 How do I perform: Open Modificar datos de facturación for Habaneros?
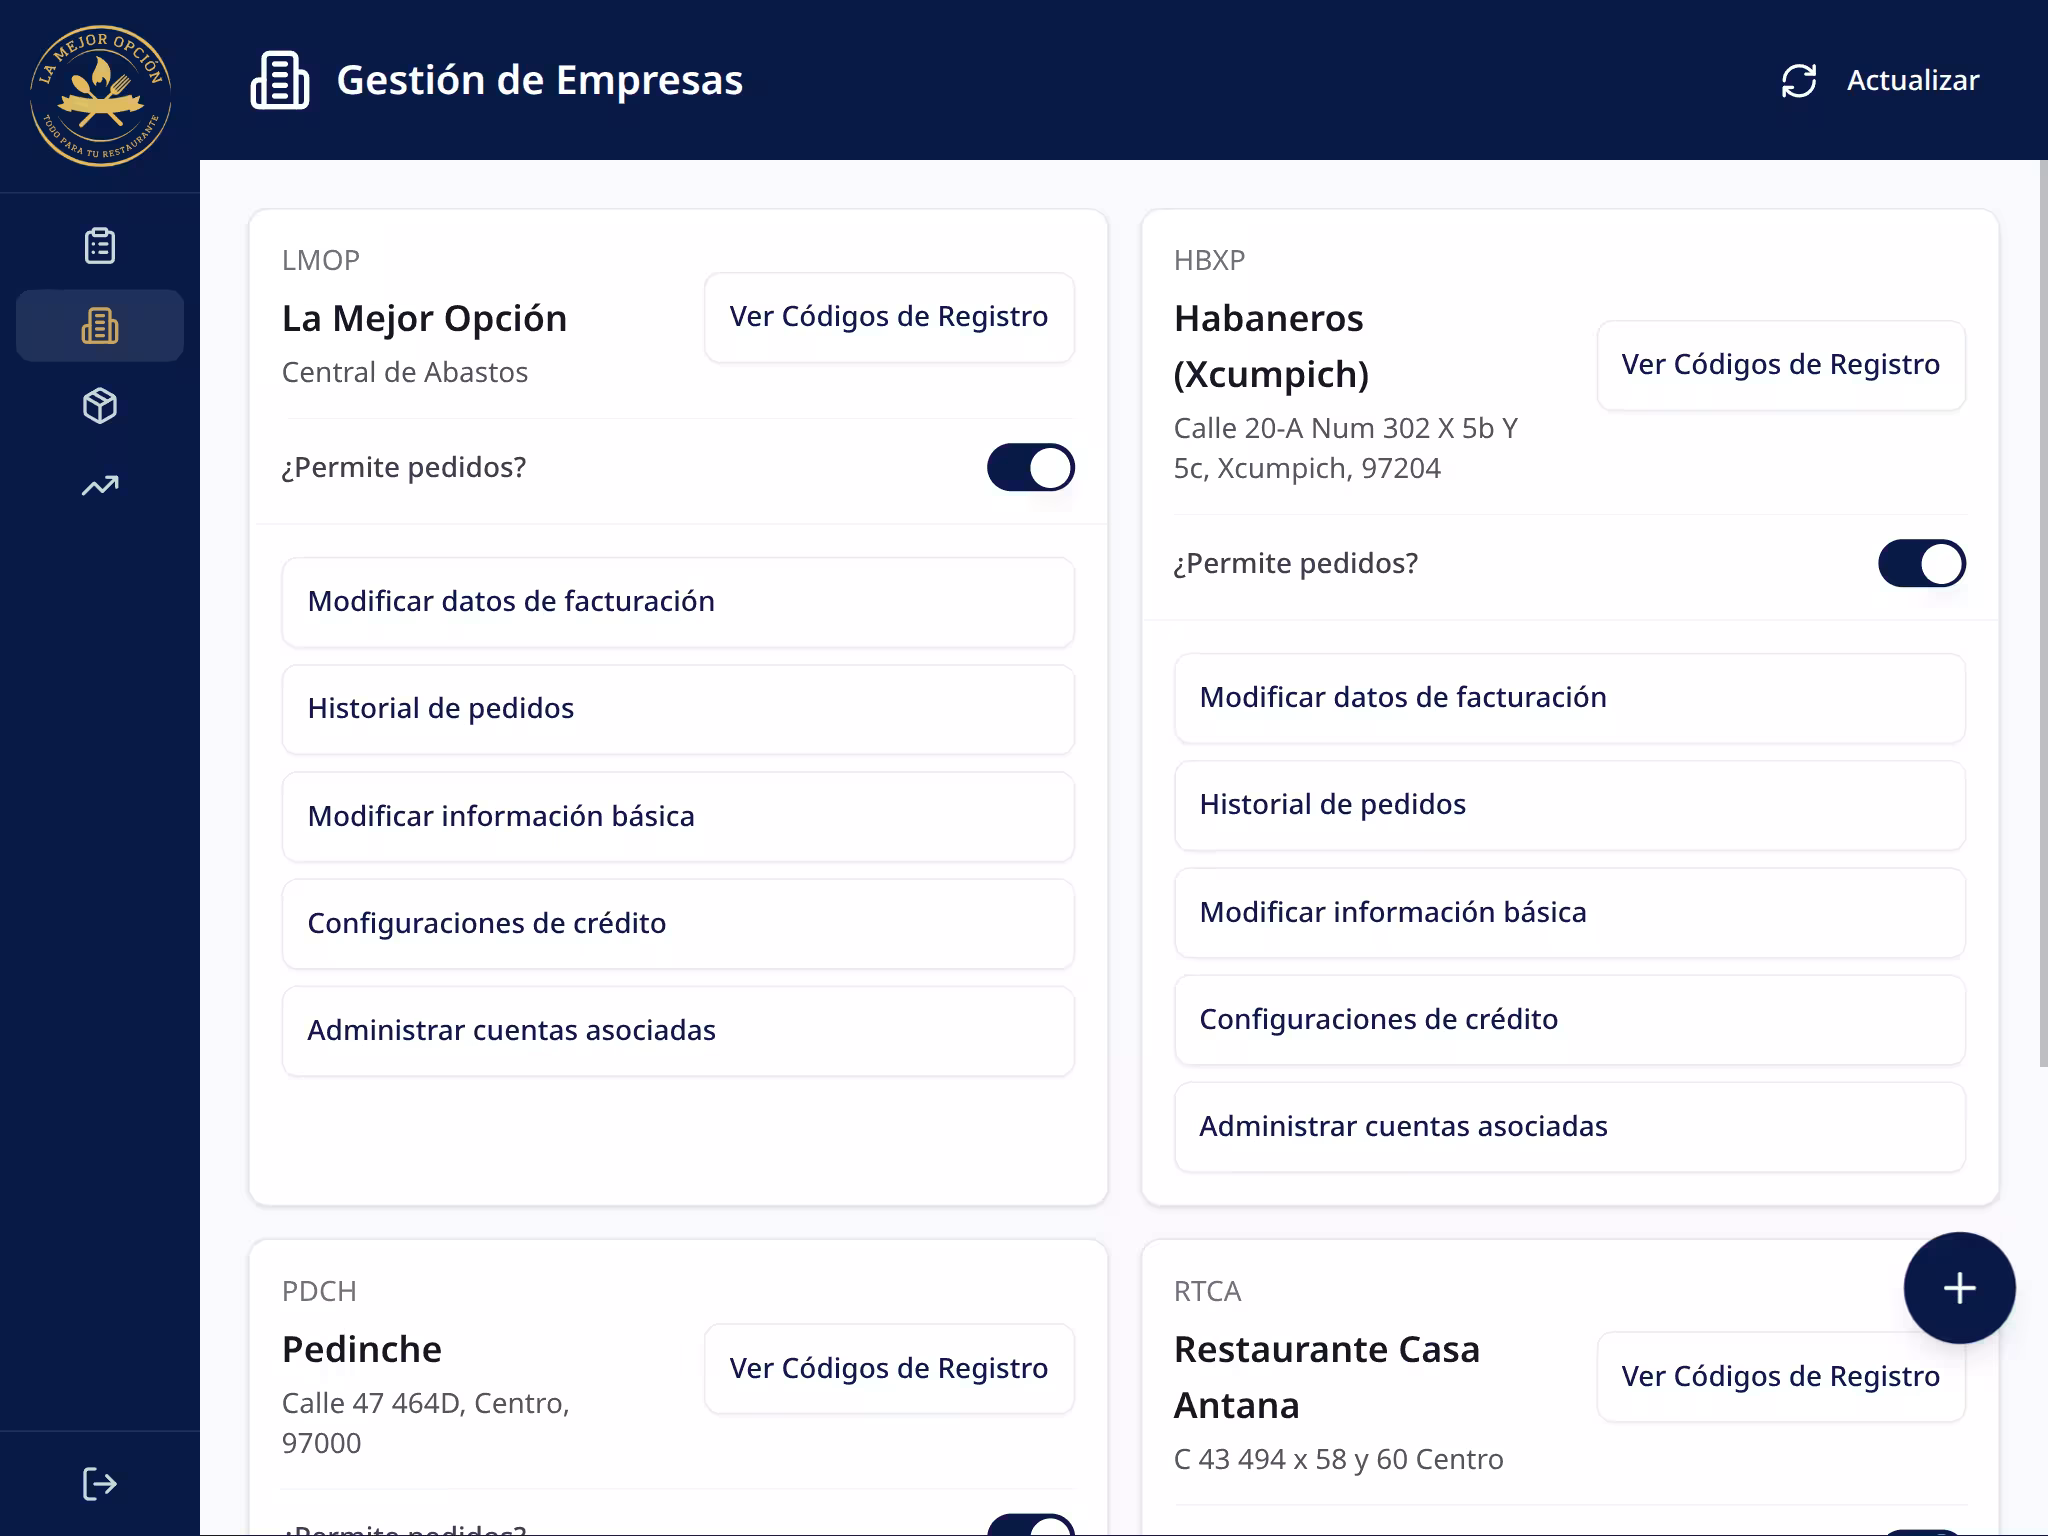(1568, 697)
